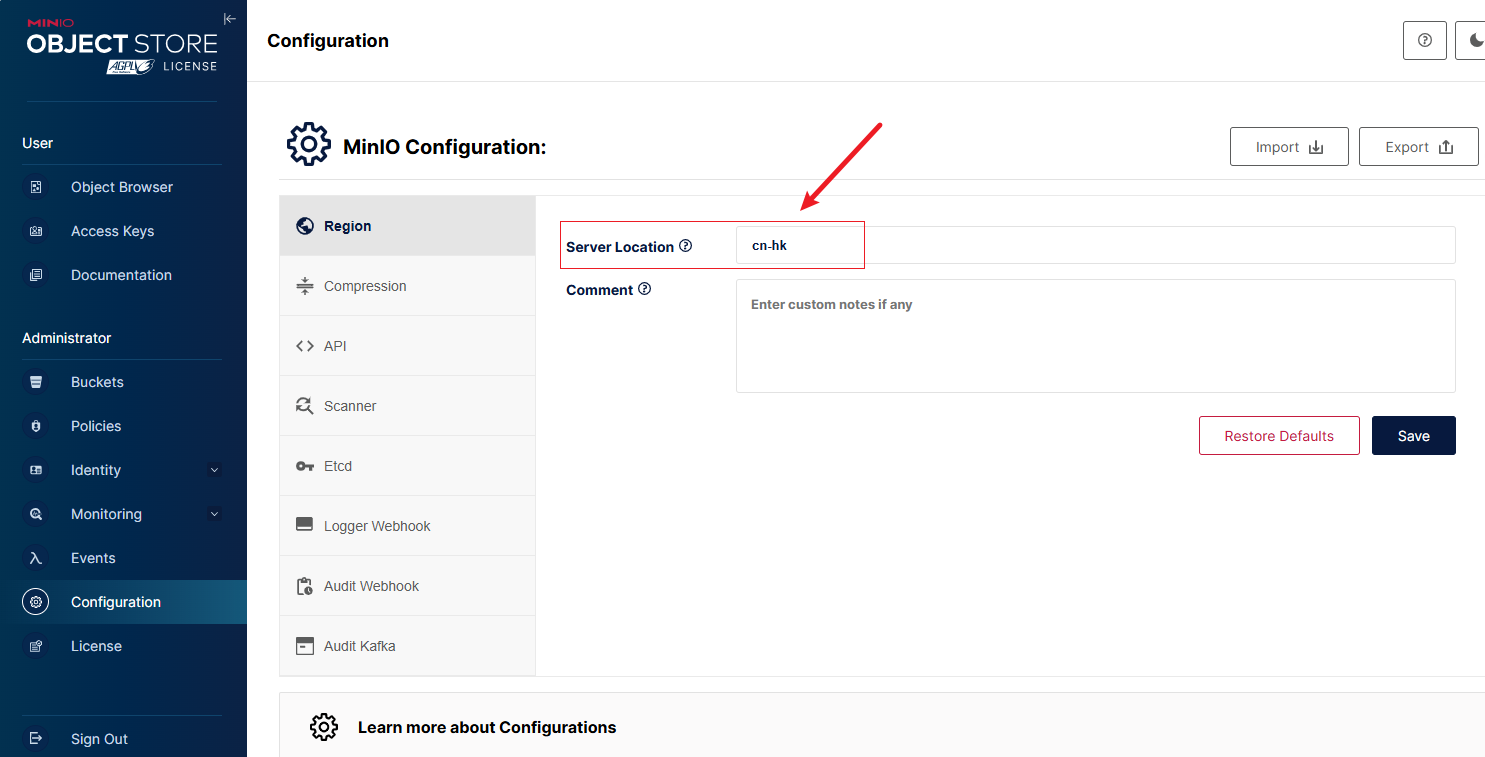Expand Learn more about Configurations section

click(486, 727)
